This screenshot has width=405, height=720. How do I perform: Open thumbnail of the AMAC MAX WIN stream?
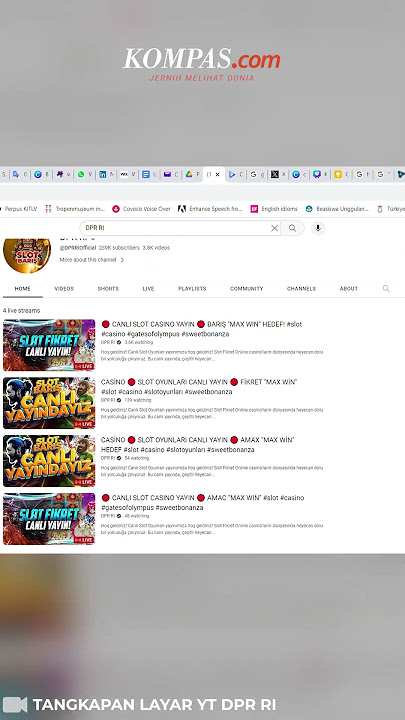49,518
